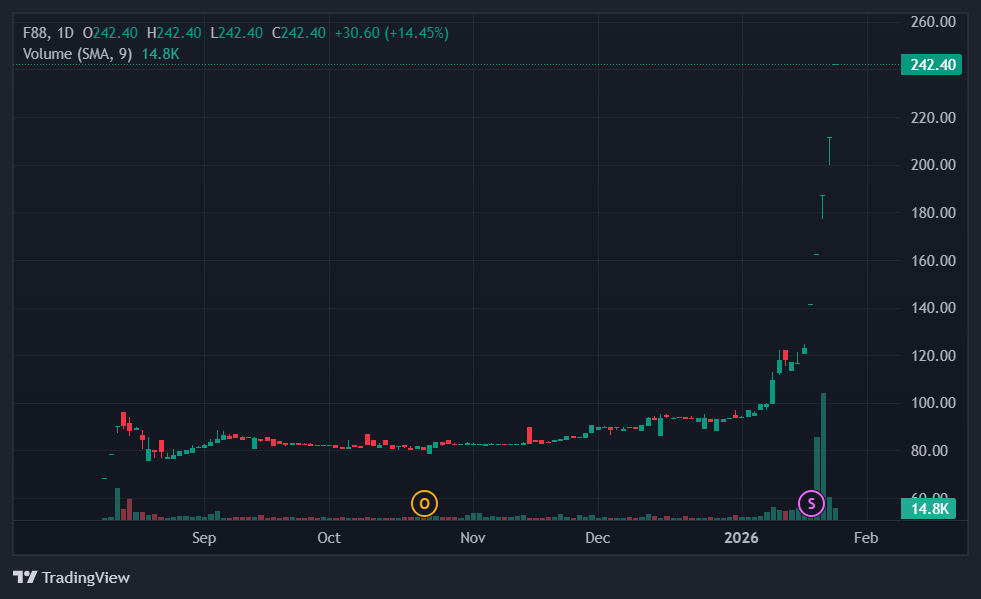This screenshot has width=981, height=599.
Task: Click the F88, 1D symbol title
Action: (x=49, y=33)
